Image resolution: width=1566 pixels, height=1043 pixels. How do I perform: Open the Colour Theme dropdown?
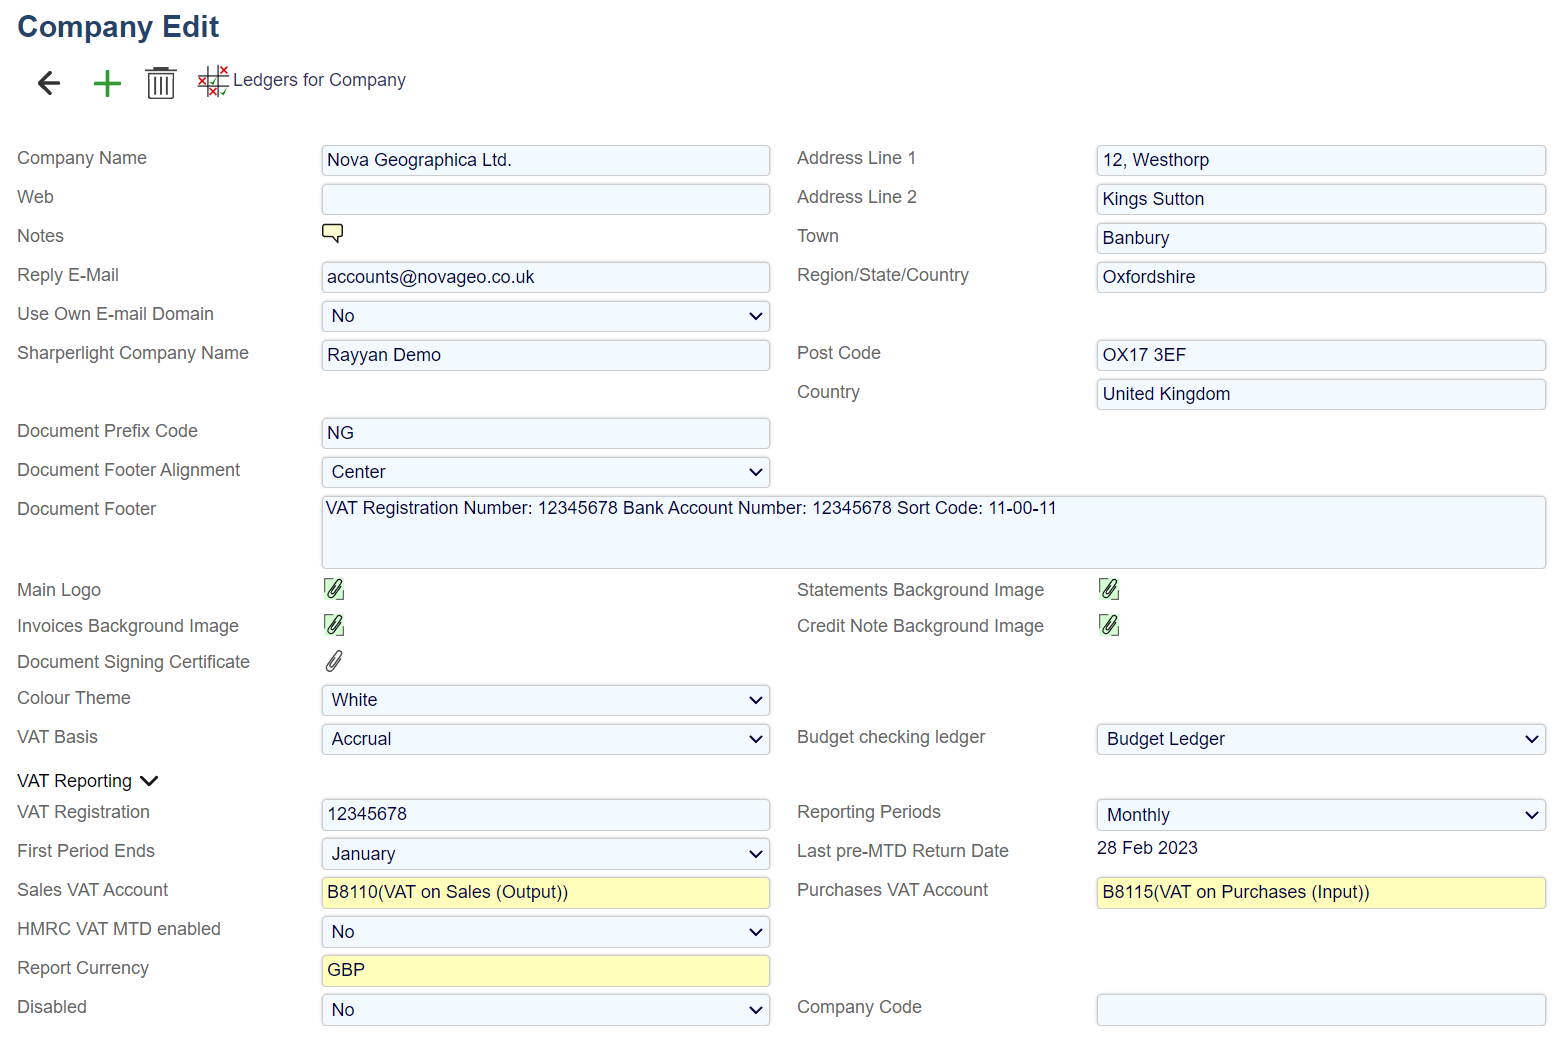tap(545, 700)
